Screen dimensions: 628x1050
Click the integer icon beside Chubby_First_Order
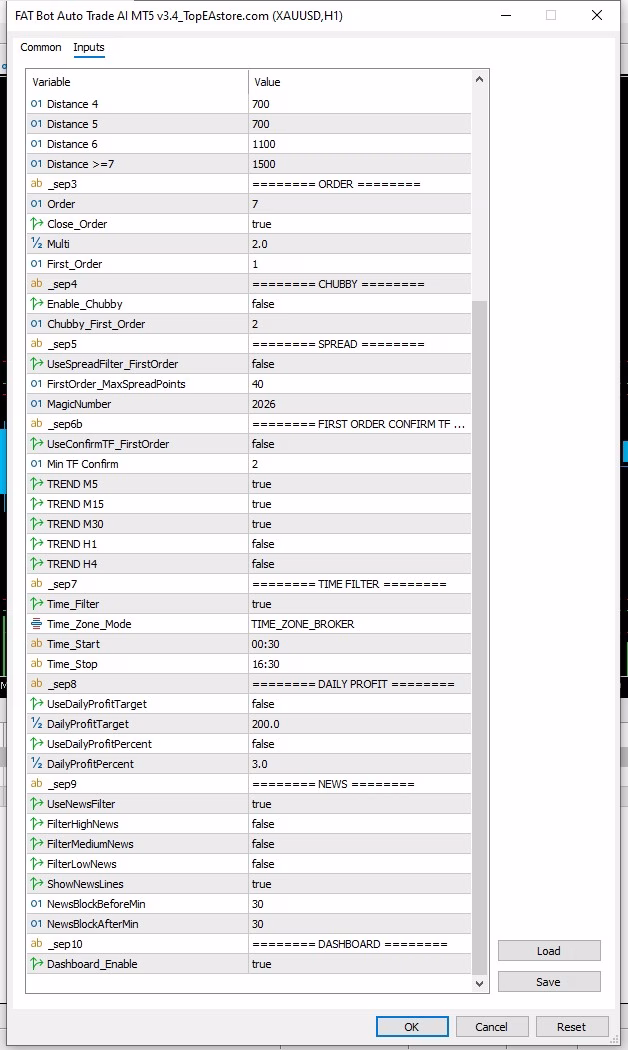pyautogui.click(x=36, y=324)
